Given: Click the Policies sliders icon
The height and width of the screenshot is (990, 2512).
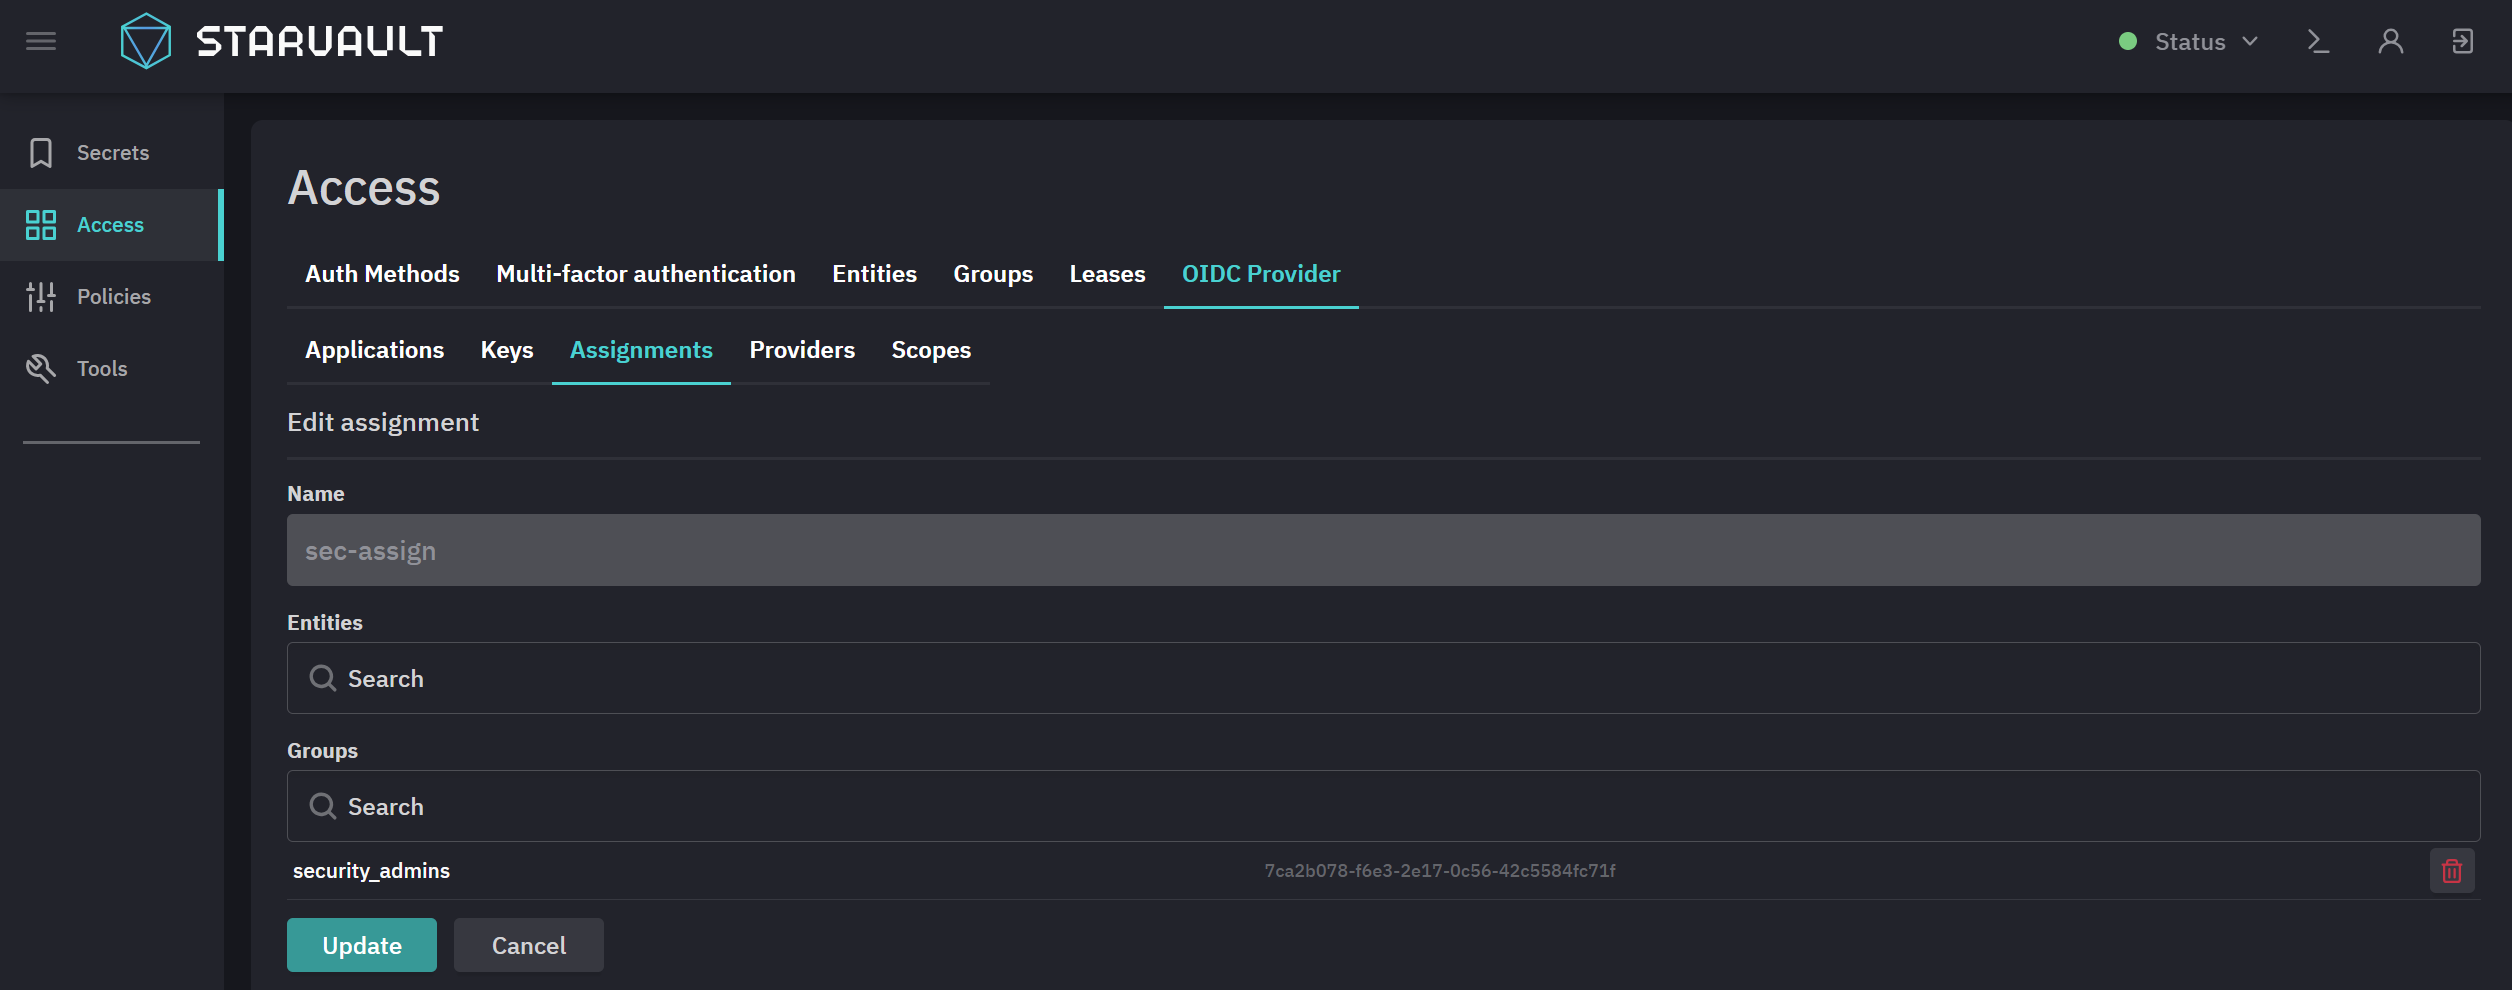Looking at the screenshot, I should (x=41, y=297).
